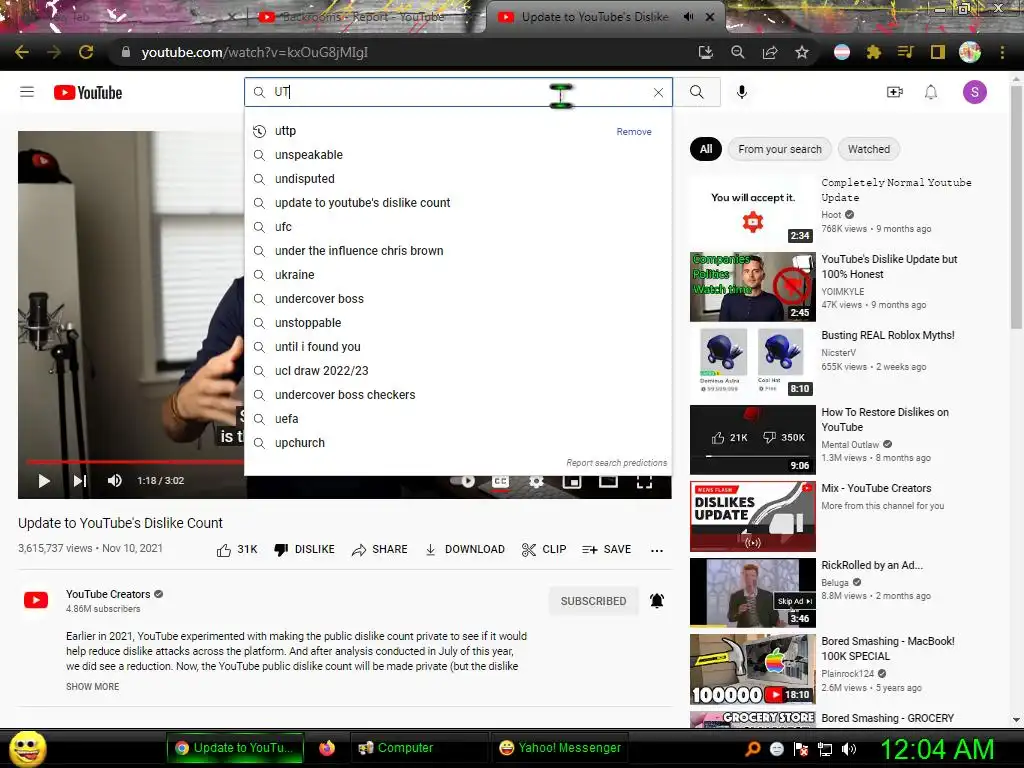Open 'Mix - YouTube Creators' thumbnail
This screenshot has height=768, width=1024.
[752, 516]
